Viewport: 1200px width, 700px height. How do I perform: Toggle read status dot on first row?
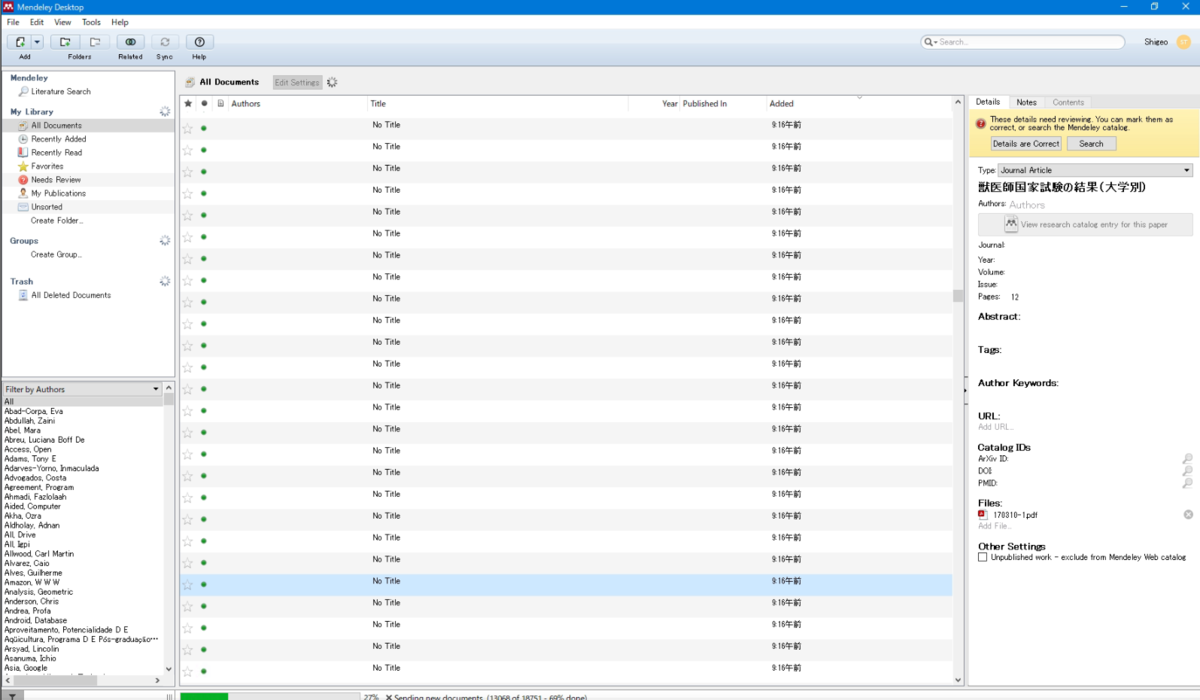point(204,128)
